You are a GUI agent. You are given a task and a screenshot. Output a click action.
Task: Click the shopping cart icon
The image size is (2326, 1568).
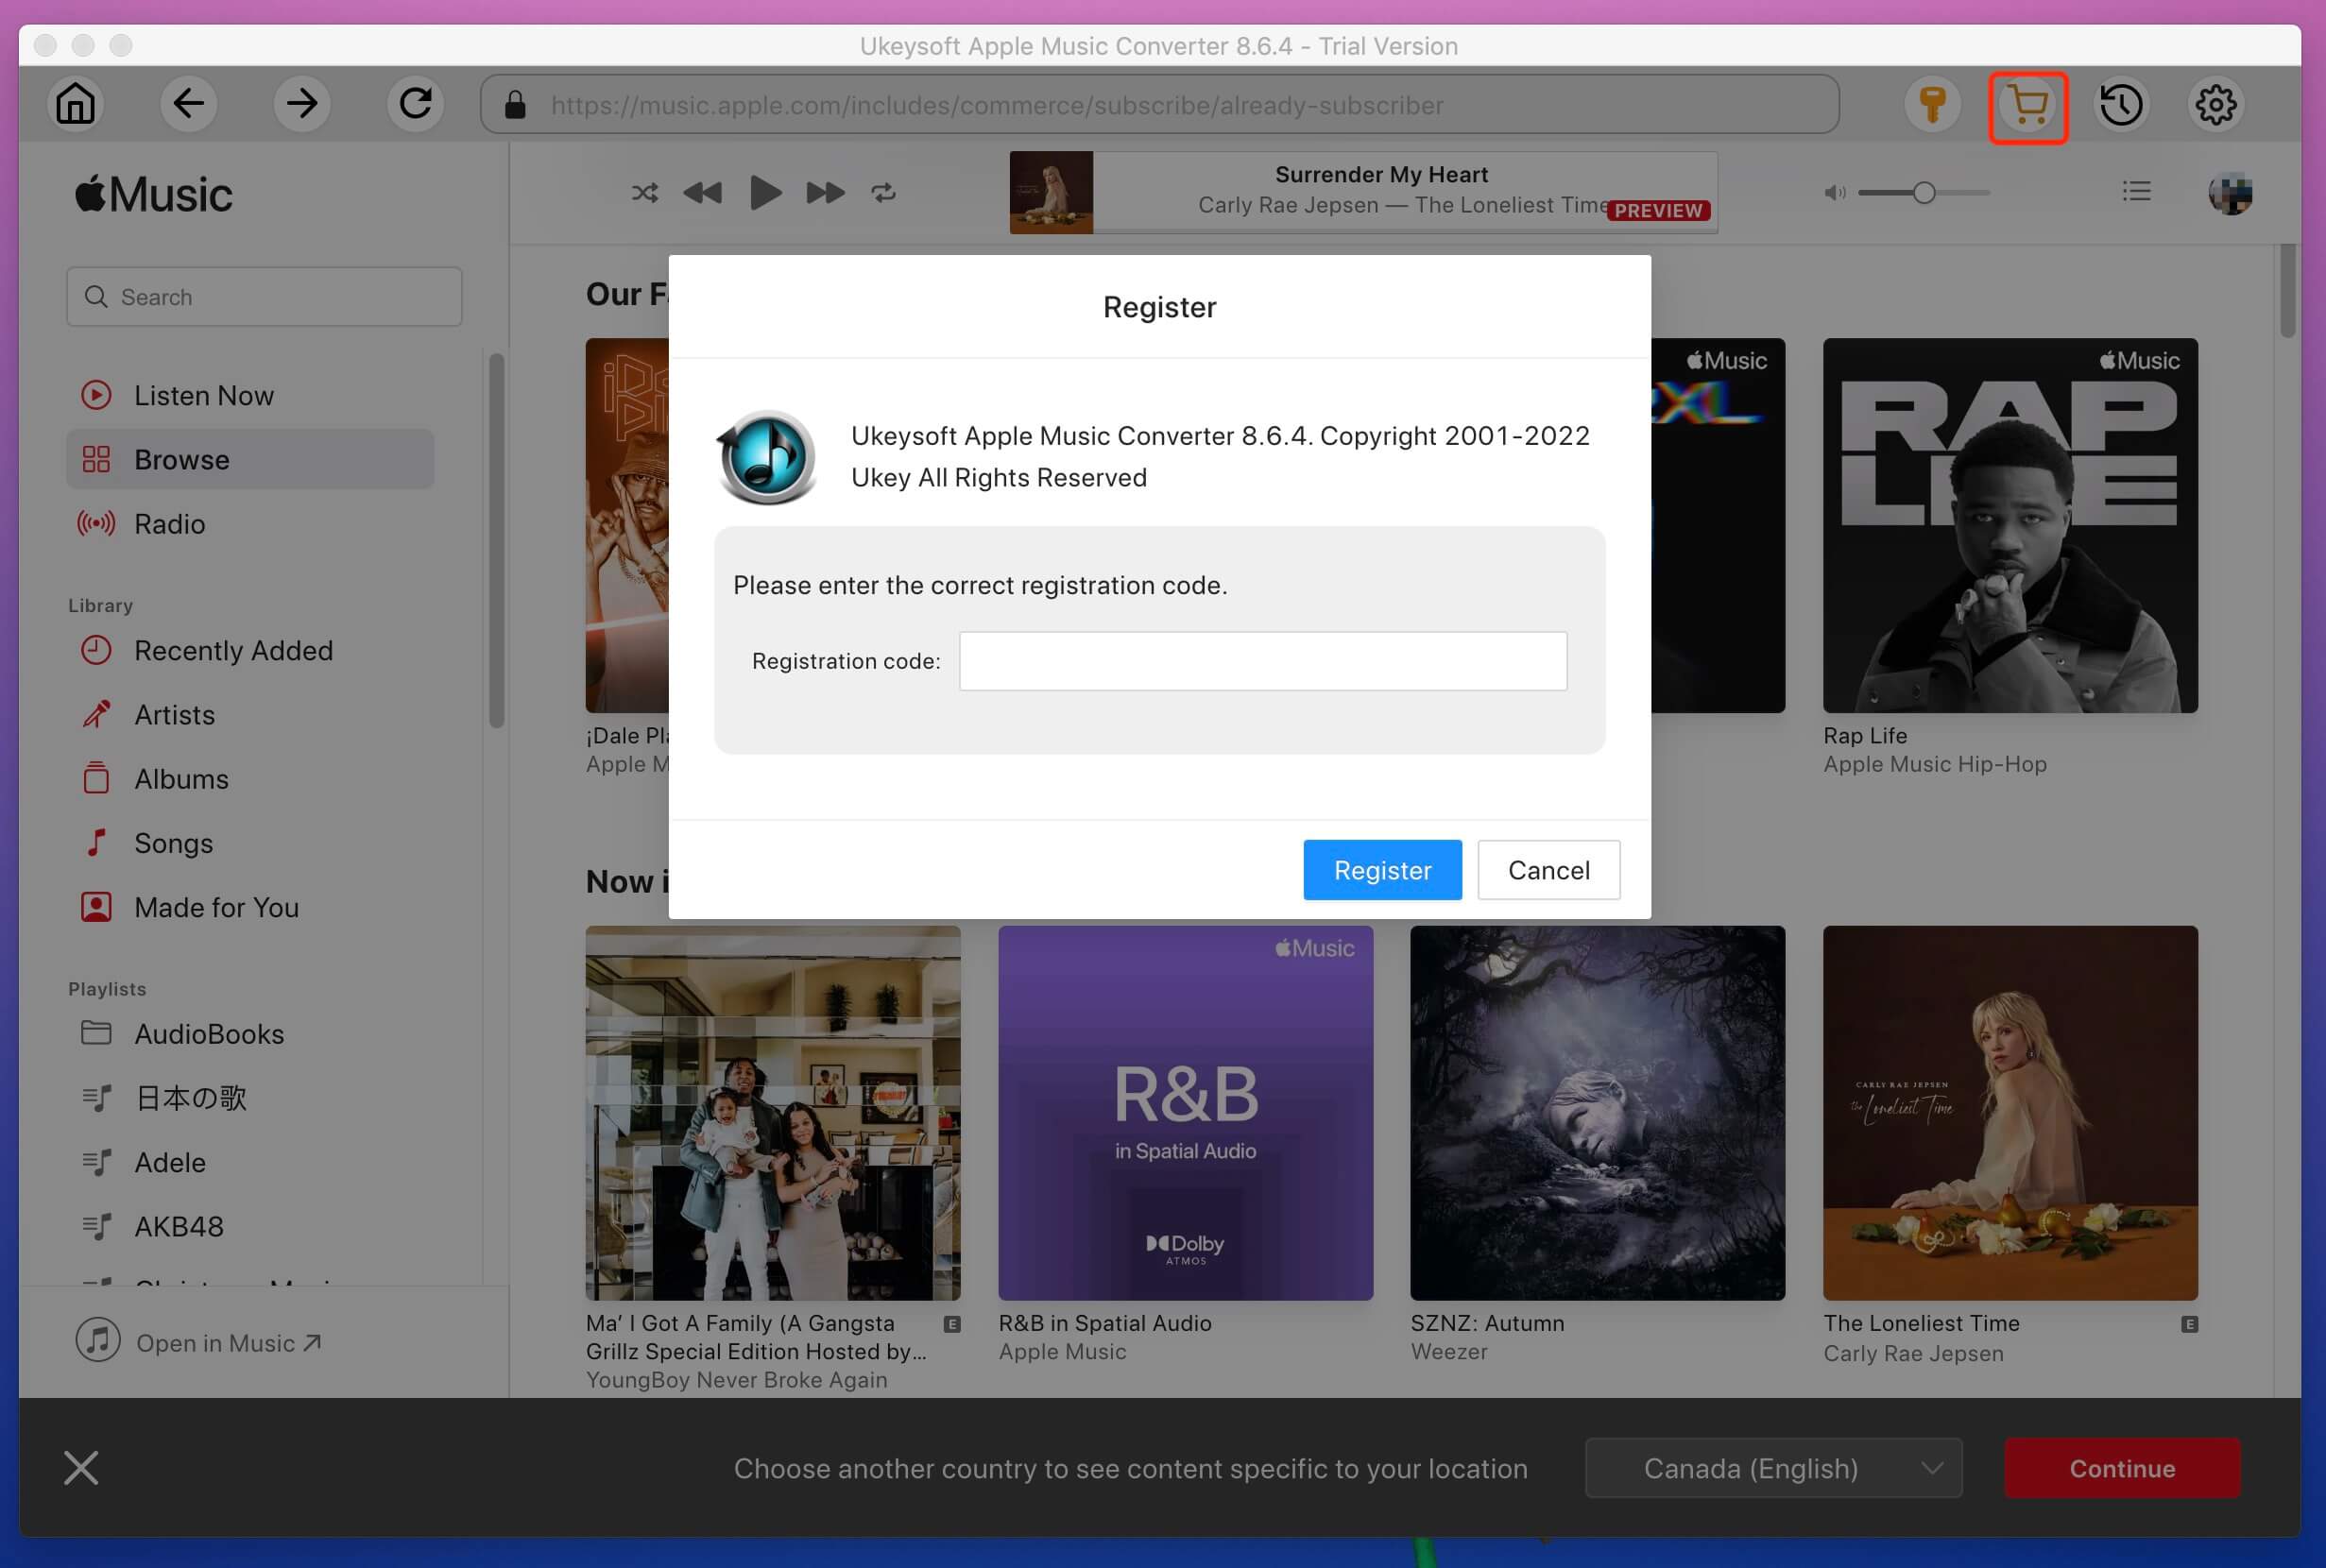[2027, 103]
